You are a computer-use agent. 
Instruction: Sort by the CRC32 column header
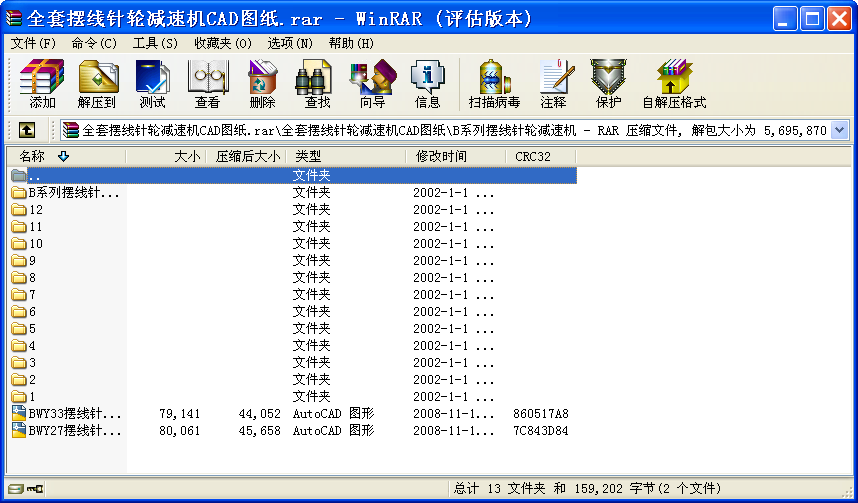(531, 156)
